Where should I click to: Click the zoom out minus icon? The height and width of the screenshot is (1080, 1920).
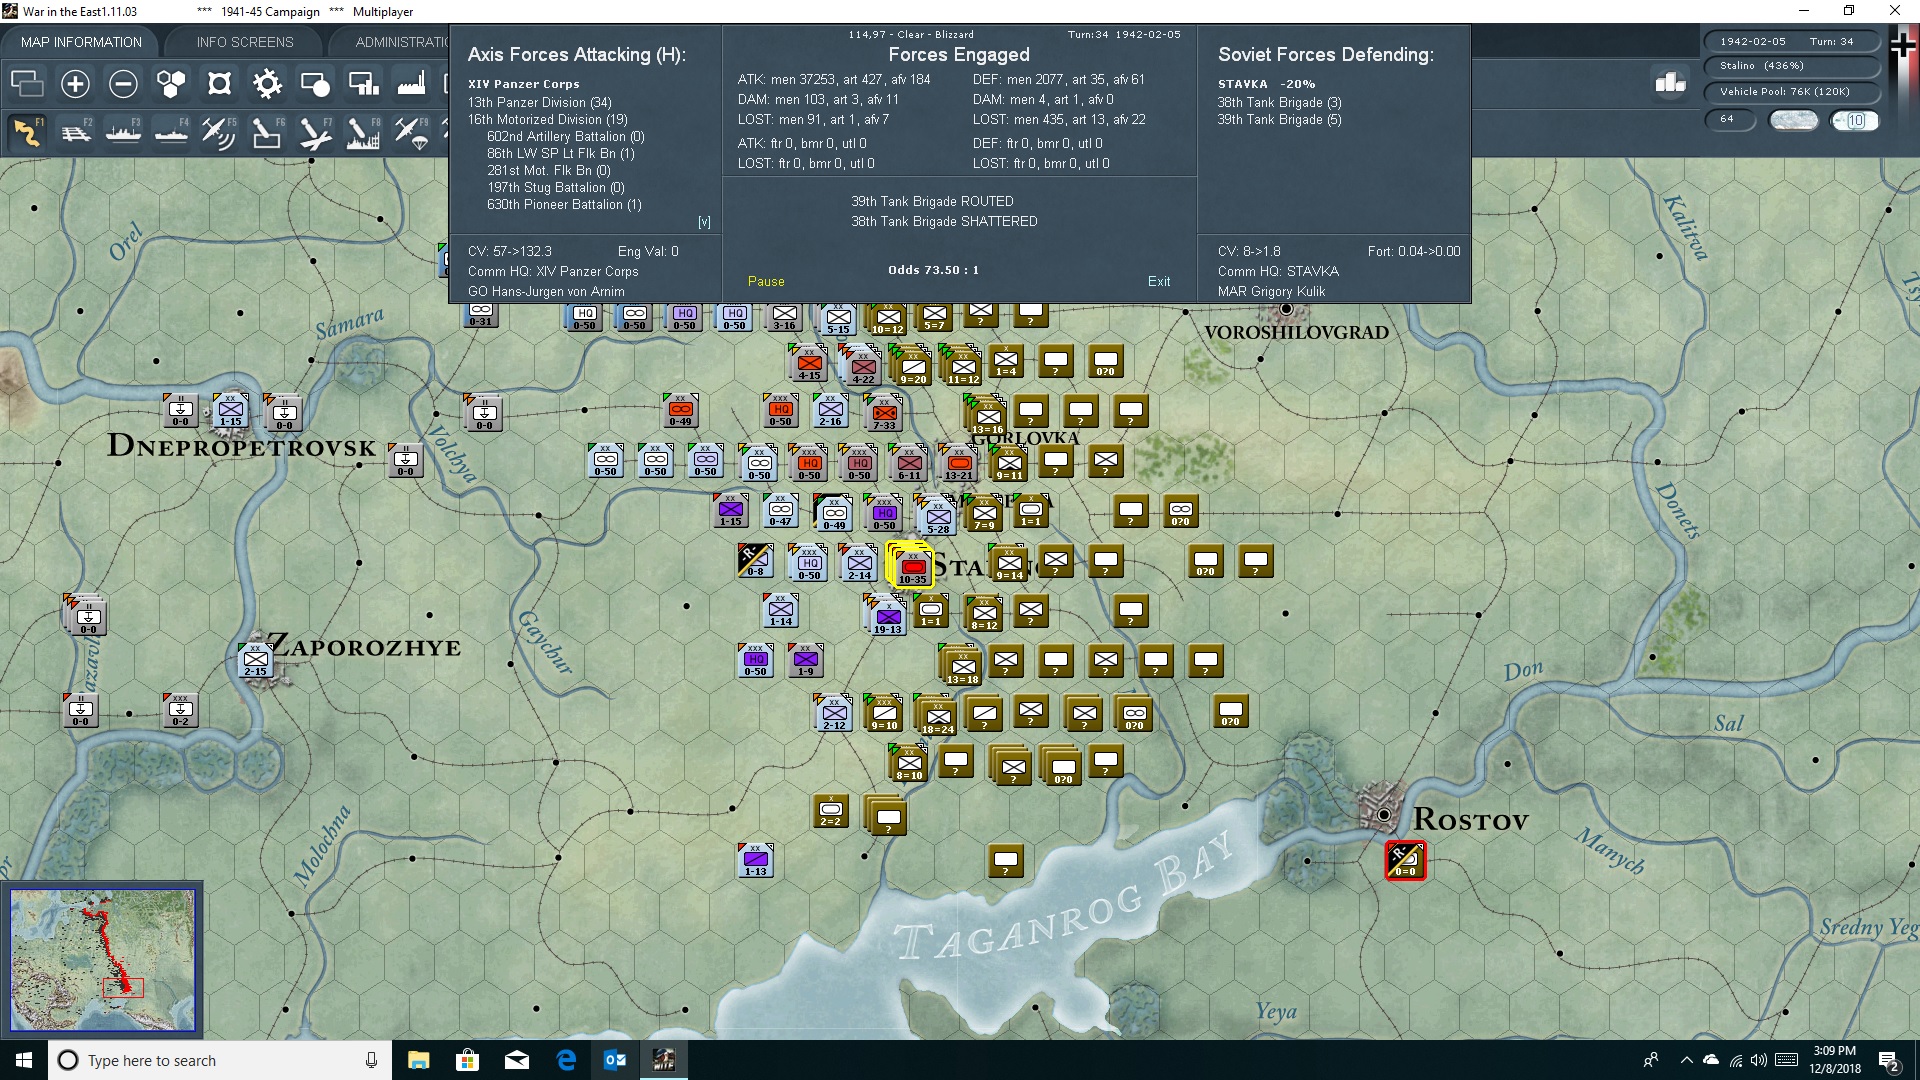123,84
